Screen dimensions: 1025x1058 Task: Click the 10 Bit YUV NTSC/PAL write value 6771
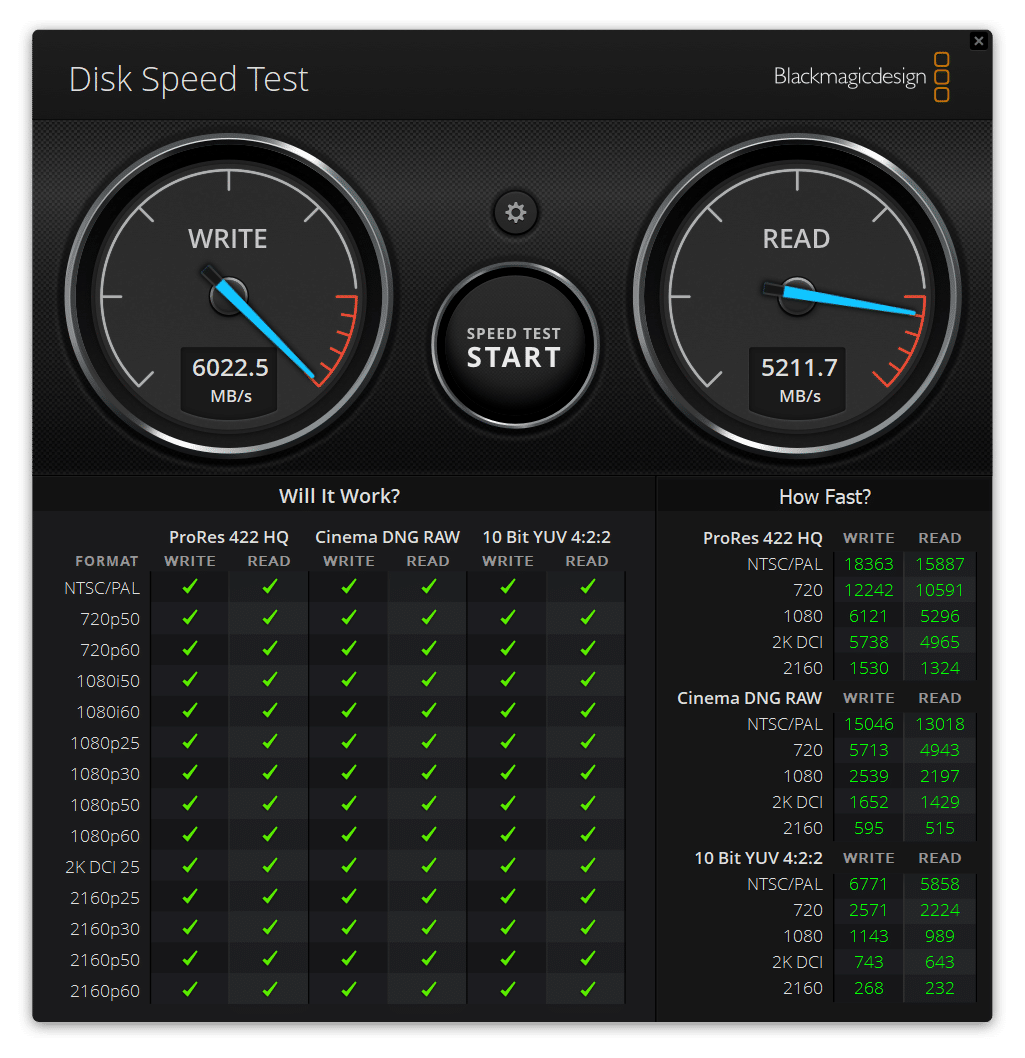coord(868,884)
